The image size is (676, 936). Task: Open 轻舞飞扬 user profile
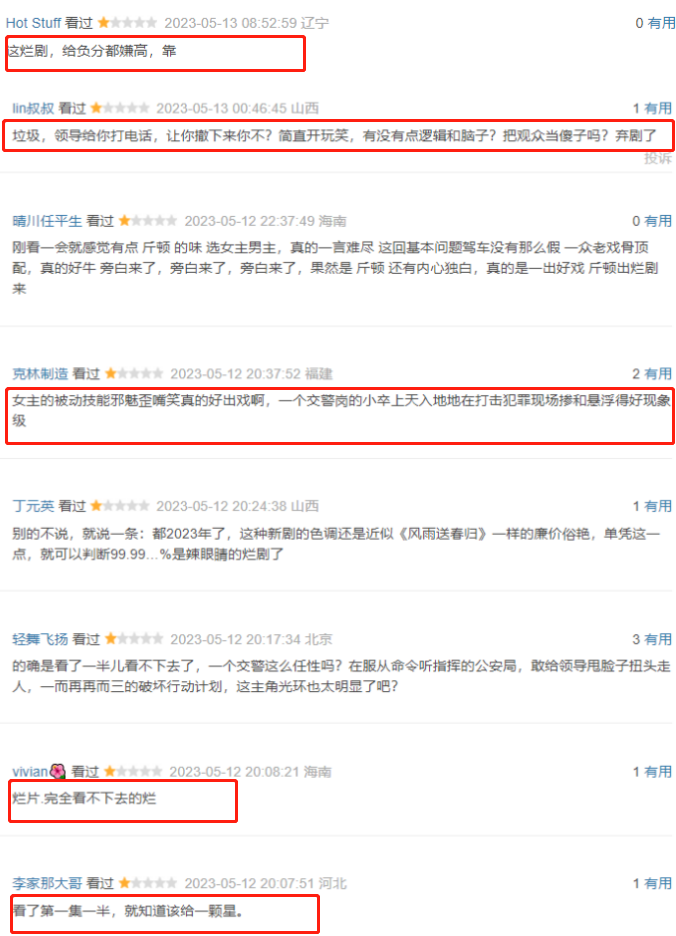point(40,639)
